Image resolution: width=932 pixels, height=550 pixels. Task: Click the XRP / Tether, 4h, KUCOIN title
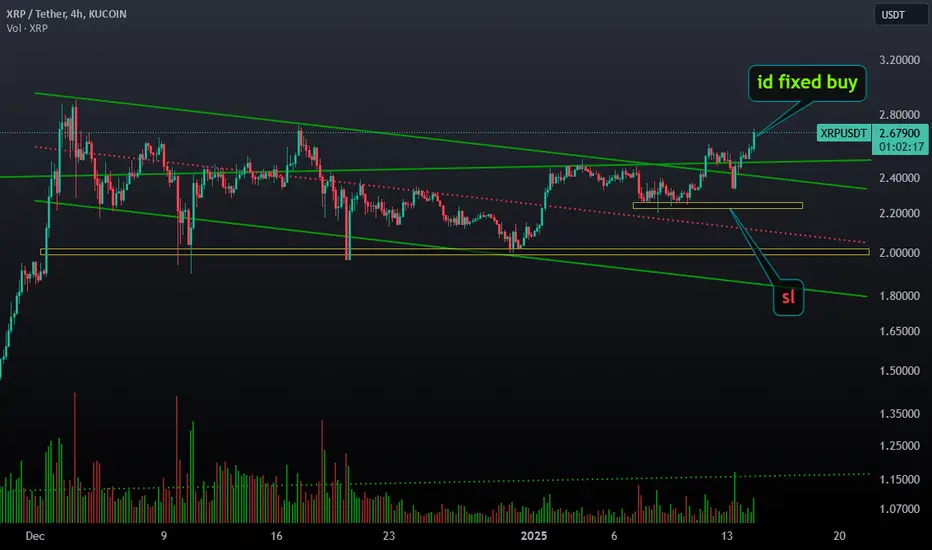[66, 14]
